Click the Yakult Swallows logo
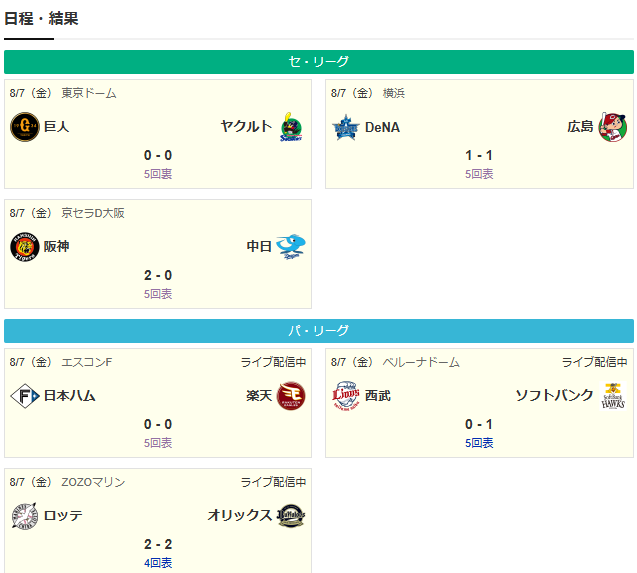The width and height of the screenshot is (637, 573). (x=291, y=127)
